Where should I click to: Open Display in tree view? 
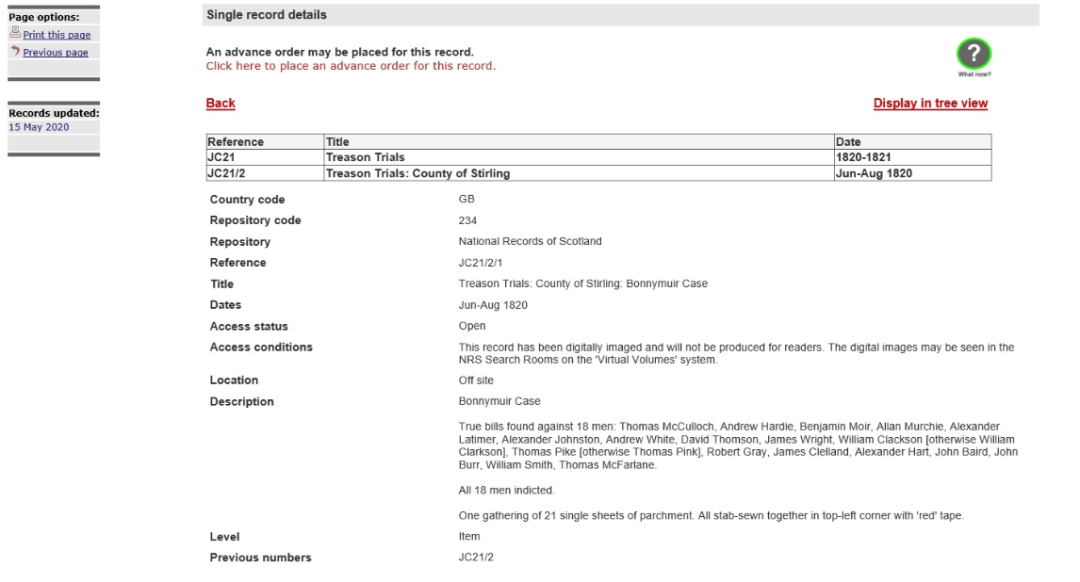[930, 104]
